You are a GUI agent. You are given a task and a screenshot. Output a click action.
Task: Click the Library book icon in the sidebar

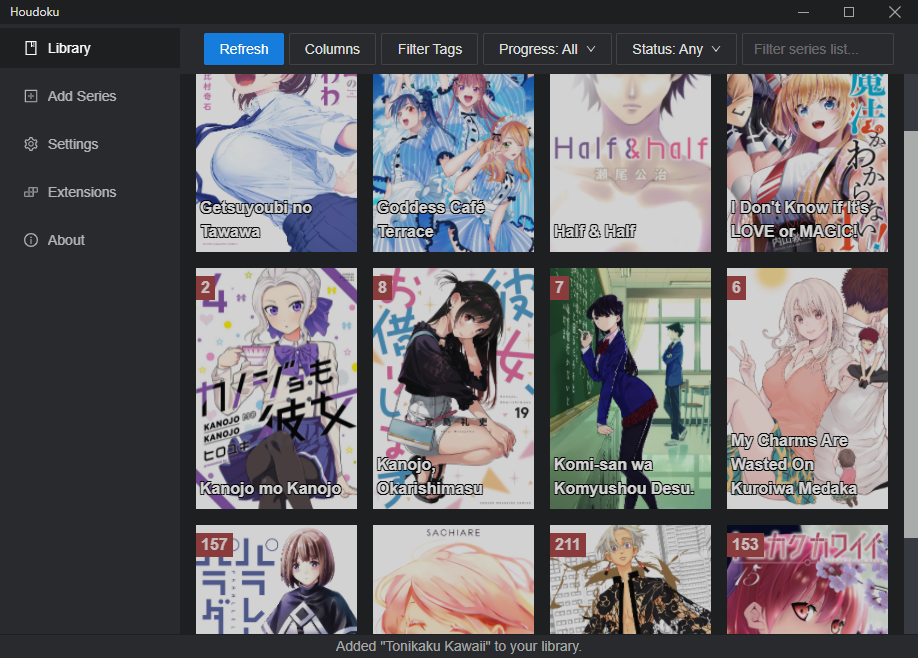click(x=31, y=48)
